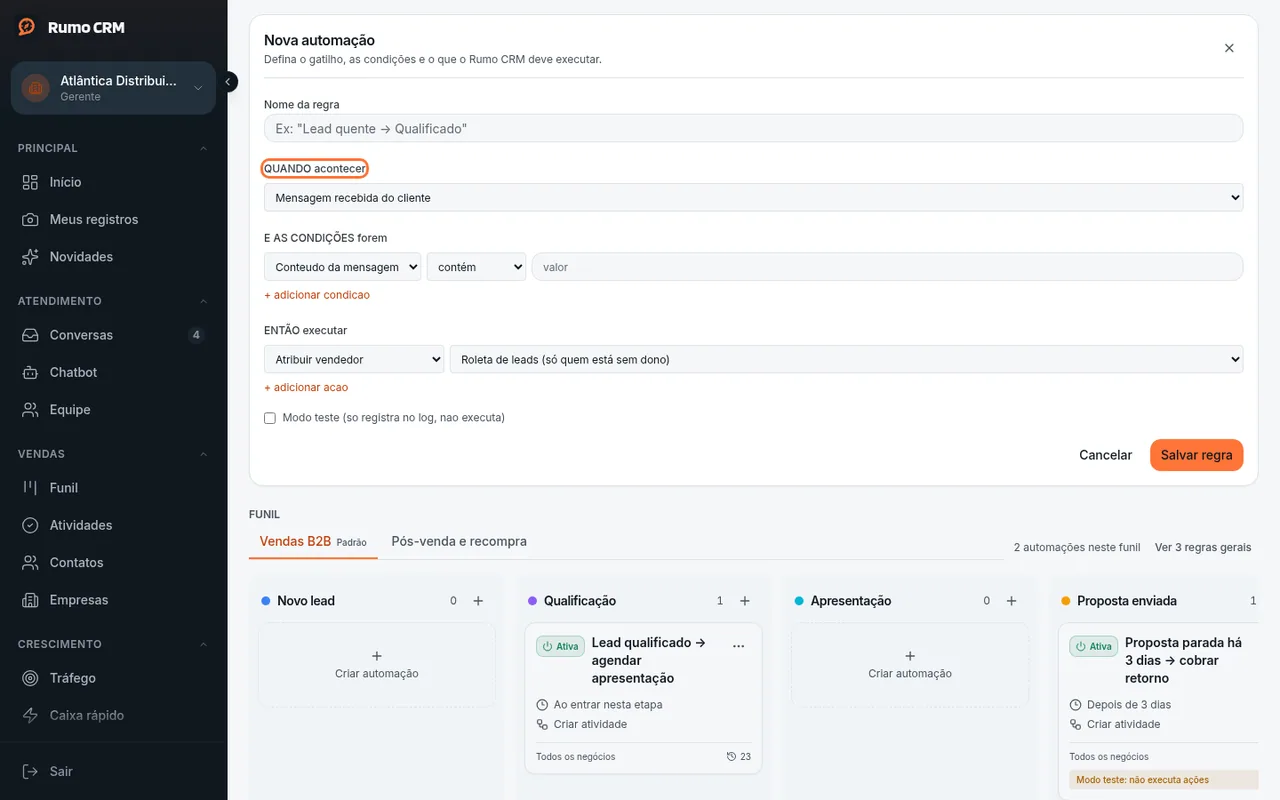Open the Mensagem recebida do cliente trigger dropdown
The image size is (1280, 800).
(753, 198)
